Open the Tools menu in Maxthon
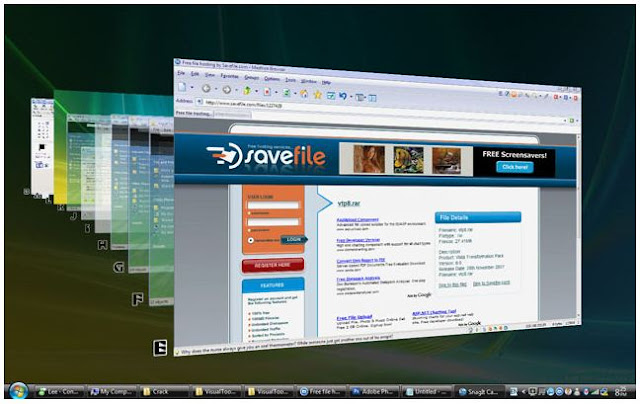 (x=290, y=80)
